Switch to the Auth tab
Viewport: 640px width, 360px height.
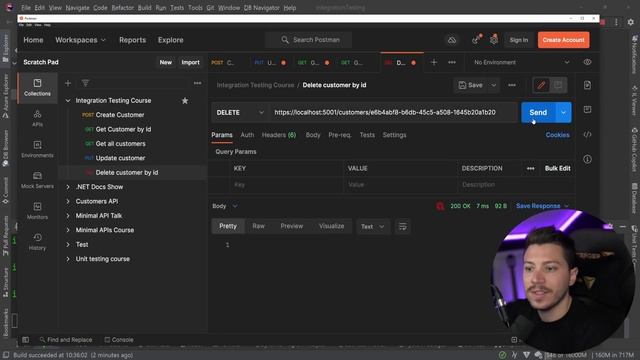[247, 135]
